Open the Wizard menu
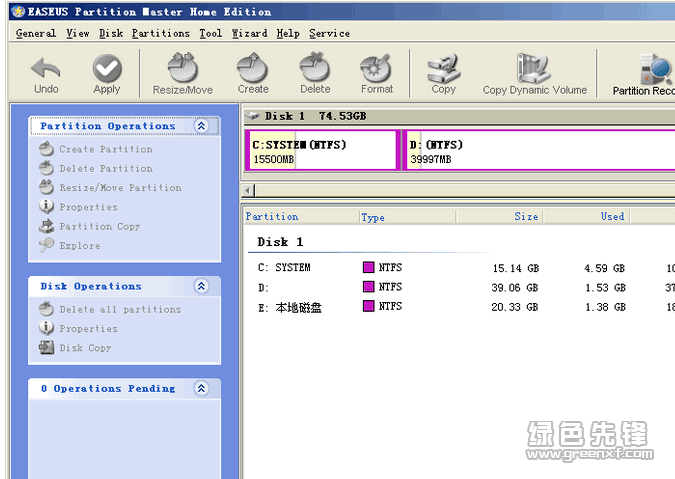This screenshot has width=675, height=479. 250,33
